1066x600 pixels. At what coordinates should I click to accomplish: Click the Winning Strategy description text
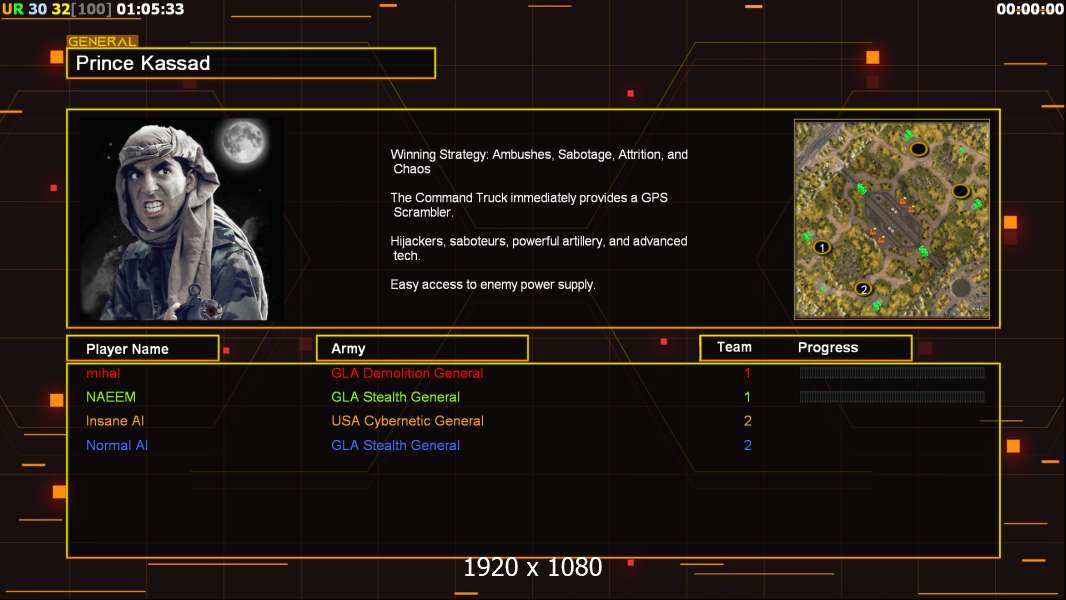pos(539,162)
